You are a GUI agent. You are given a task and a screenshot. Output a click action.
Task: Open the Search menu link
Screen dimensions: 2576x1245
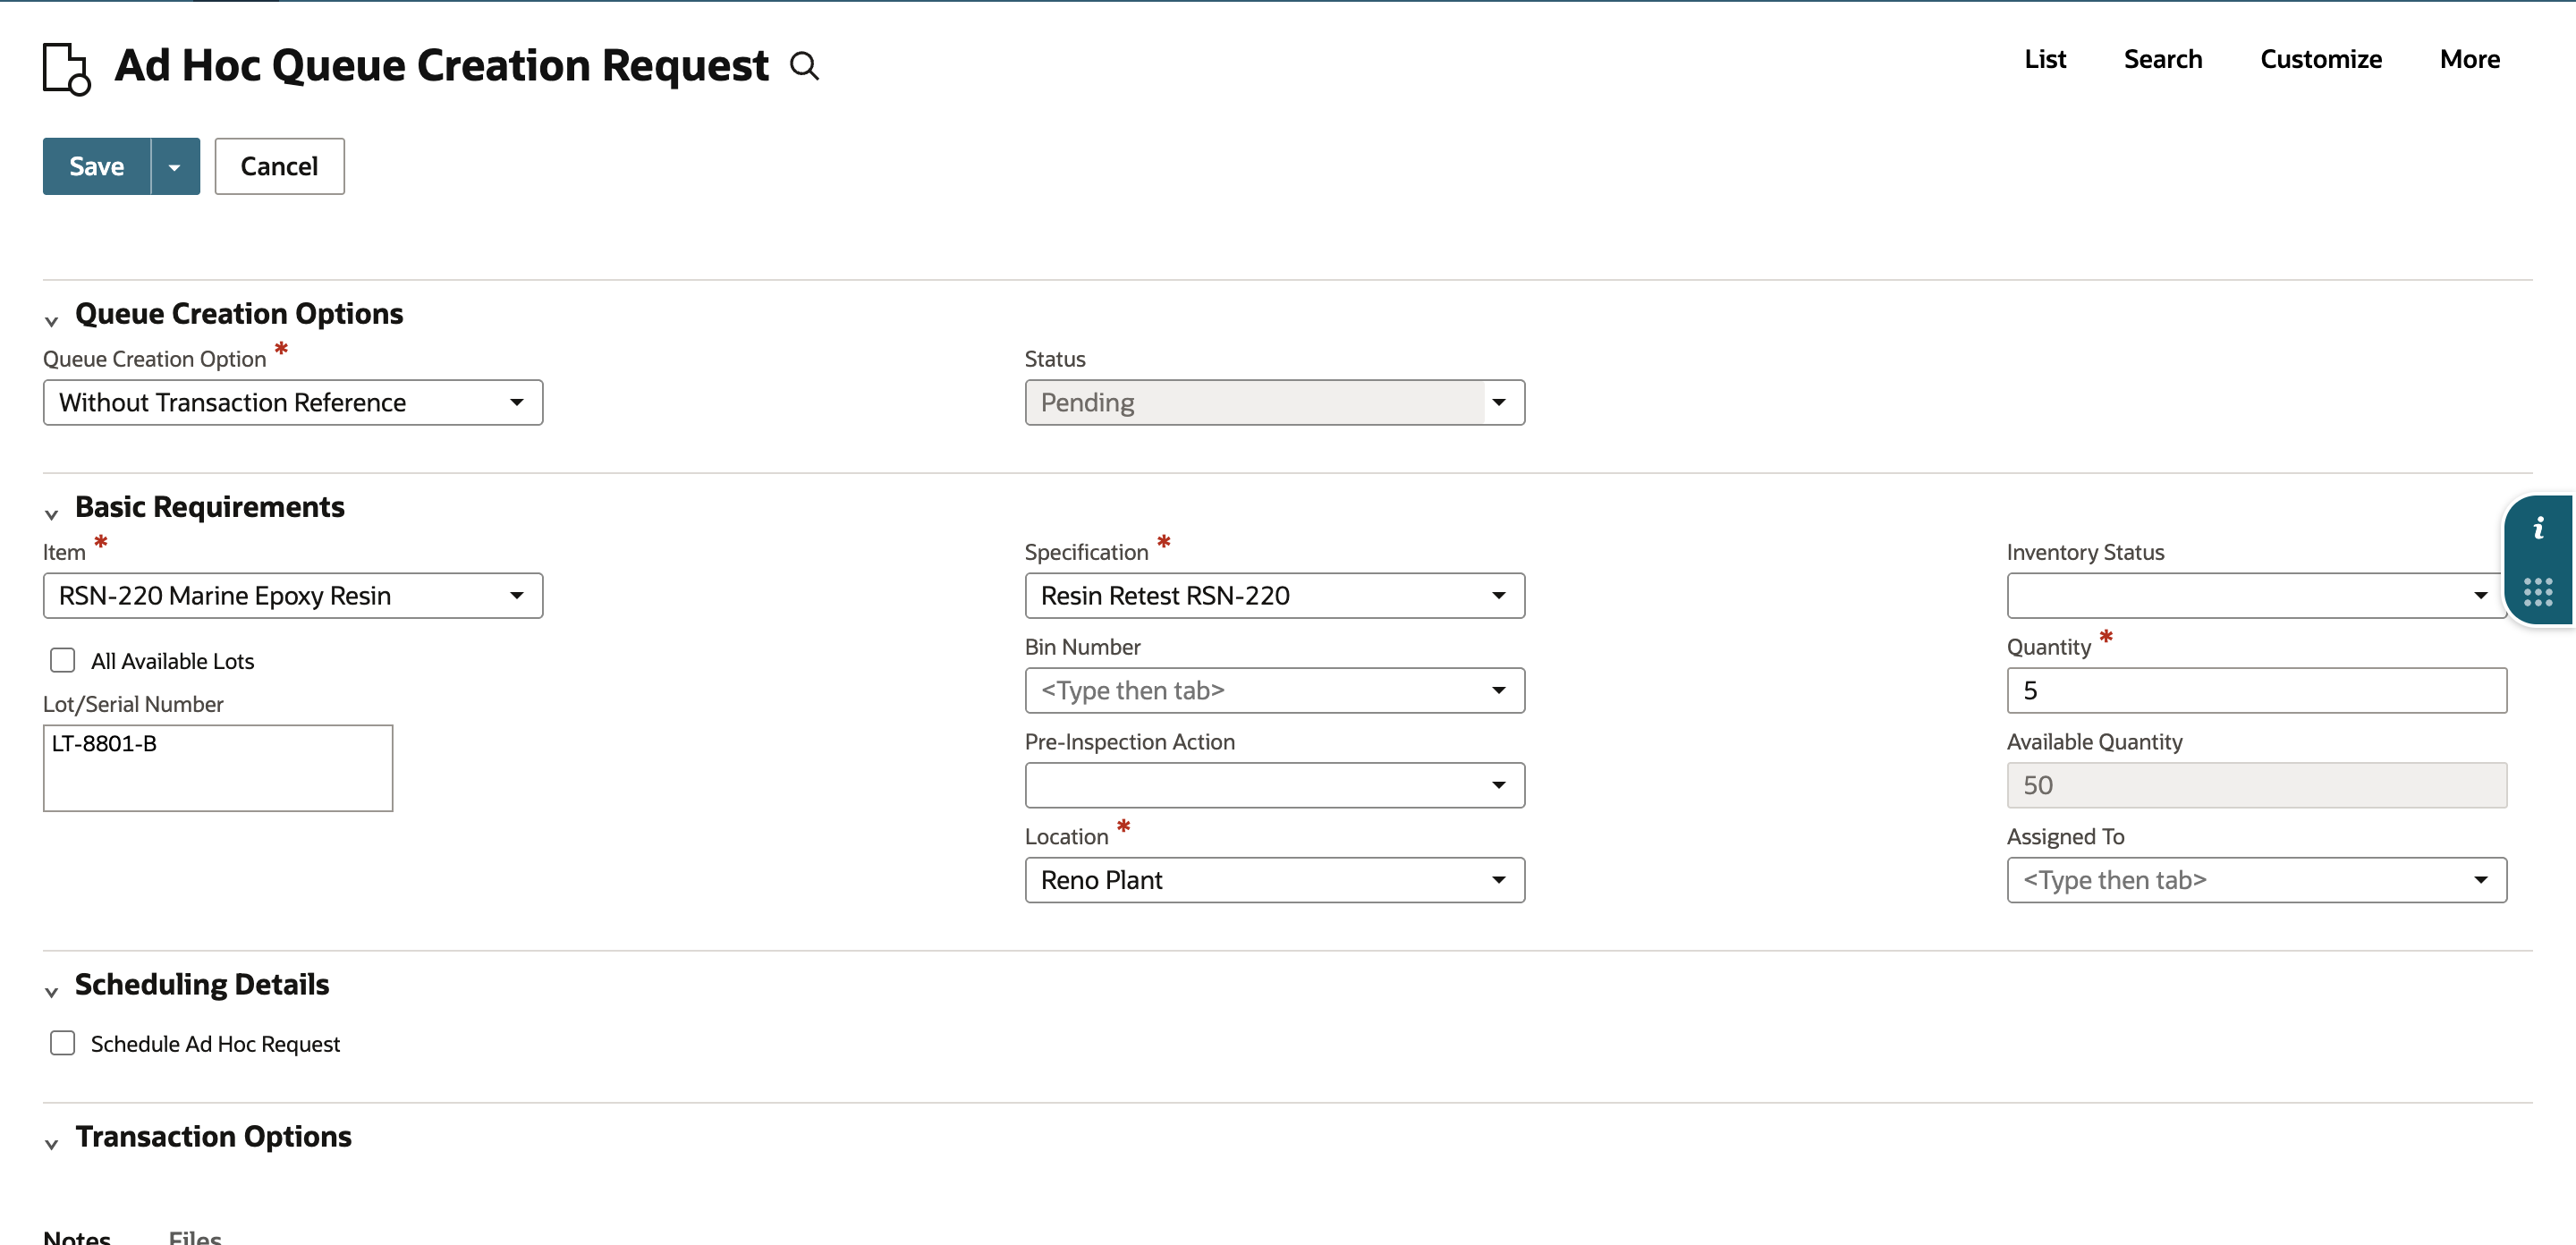tap(2163, 59)
